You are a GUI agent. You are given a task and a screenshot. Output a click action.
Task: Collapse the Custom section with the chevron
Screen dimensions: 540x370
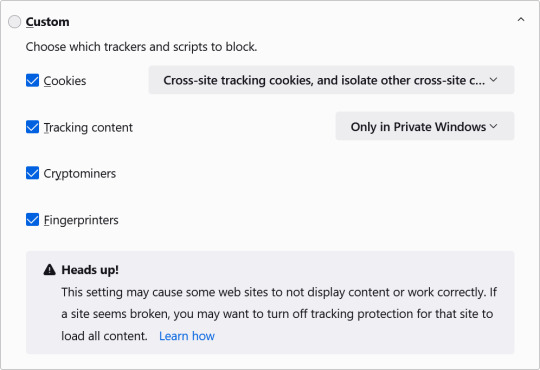[521, 20]
